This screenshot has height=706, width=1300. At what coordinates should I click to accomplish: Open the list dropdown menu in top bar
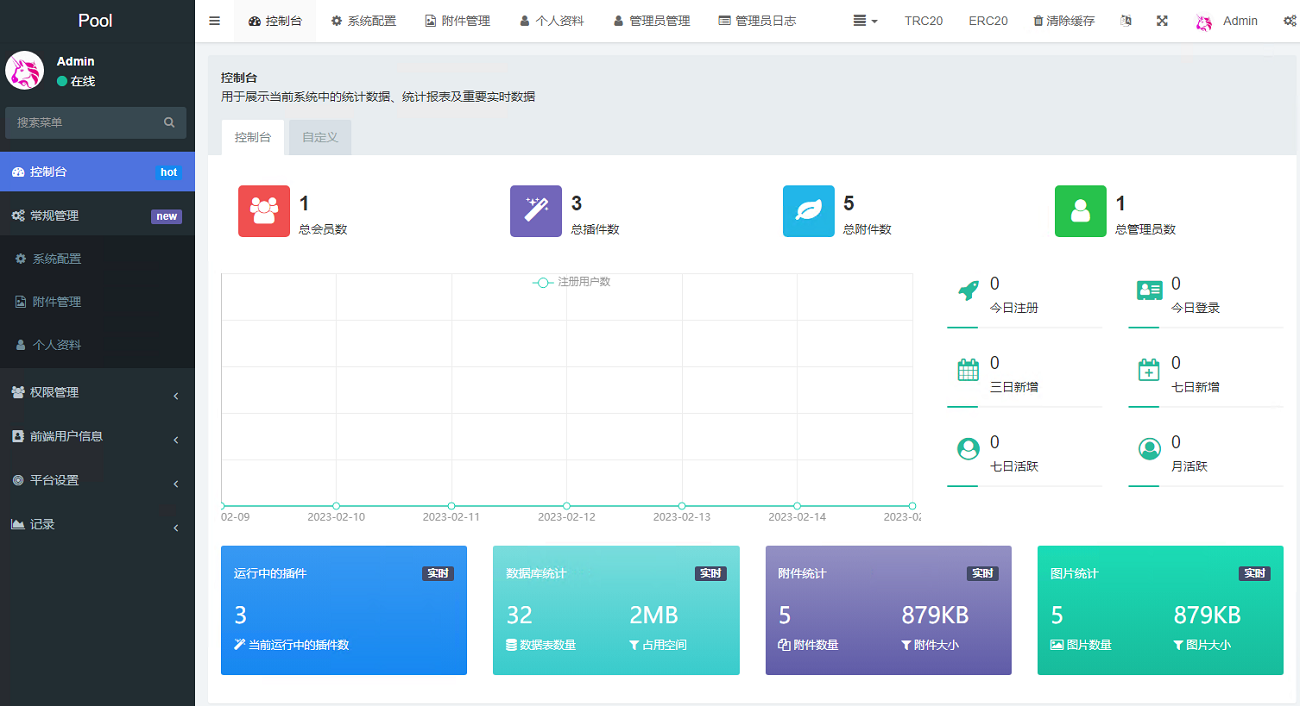(x=865, y=21)
